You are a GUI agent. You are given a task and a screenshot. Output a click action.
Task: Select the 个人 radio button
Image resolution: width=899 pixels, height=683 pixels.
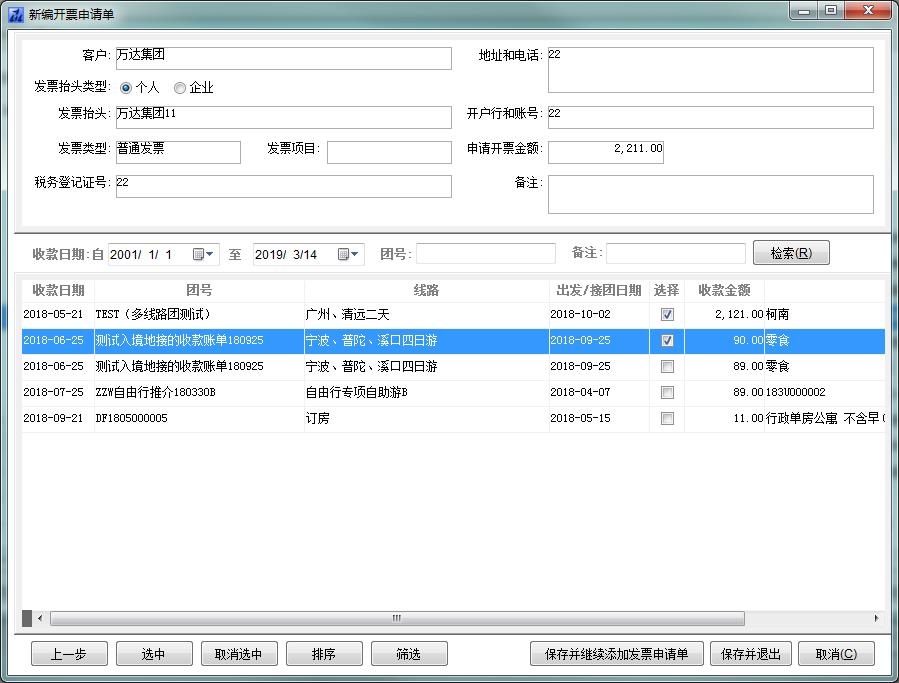[126, 88]
